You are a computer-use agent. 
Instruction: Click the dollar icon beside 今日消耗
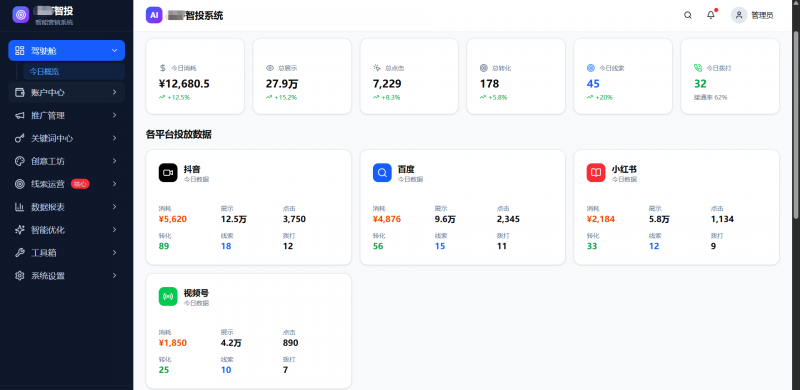point(163,67)
